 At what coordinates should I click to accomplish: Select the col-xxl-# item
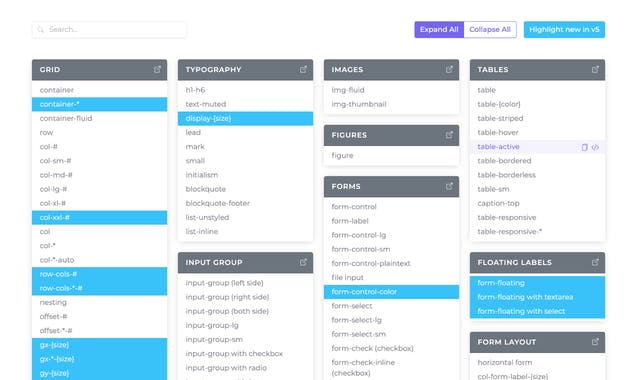(x=100, y=218)
